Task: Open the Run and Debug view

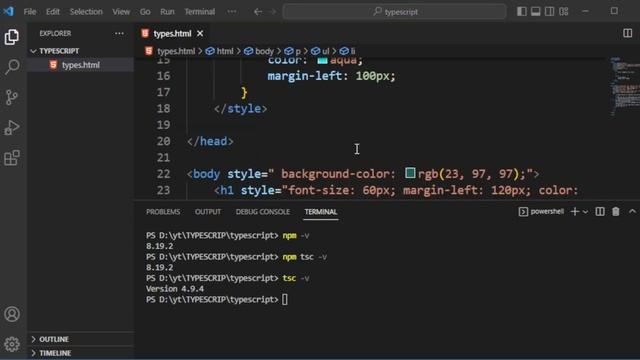Action: coord(12,127)
